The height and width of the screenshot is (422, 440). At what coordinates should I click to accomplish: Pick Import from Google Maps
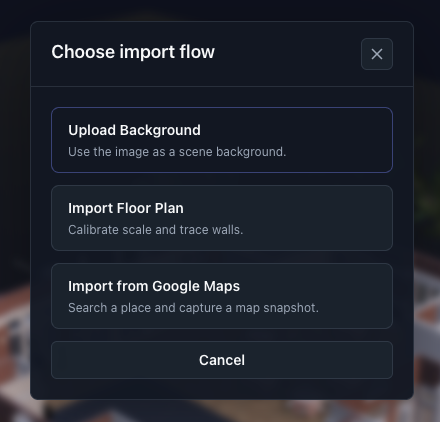pyautogui.click(x=222, y=296)
